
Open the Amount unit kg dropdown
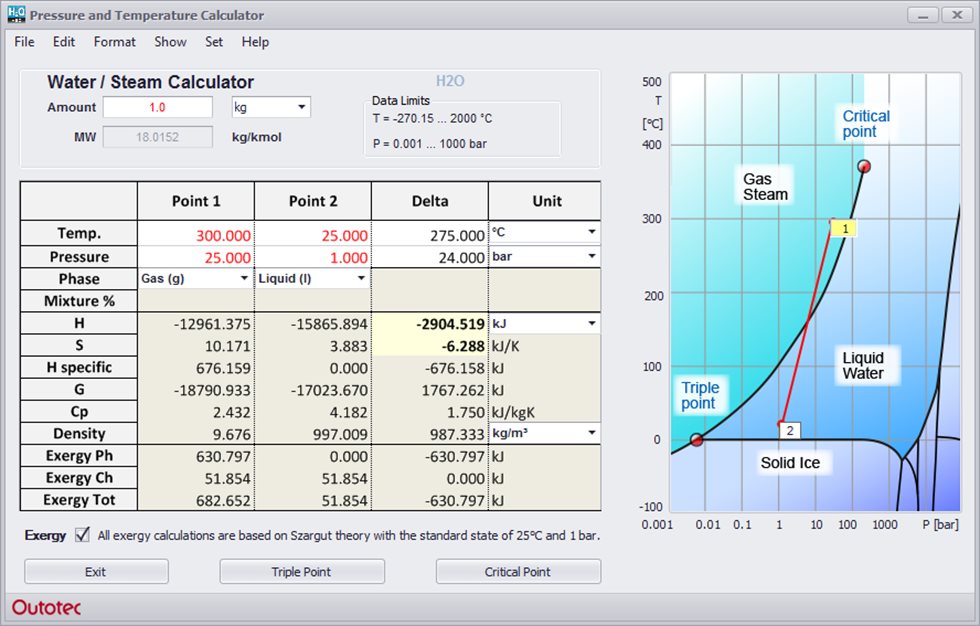(271, 107)
